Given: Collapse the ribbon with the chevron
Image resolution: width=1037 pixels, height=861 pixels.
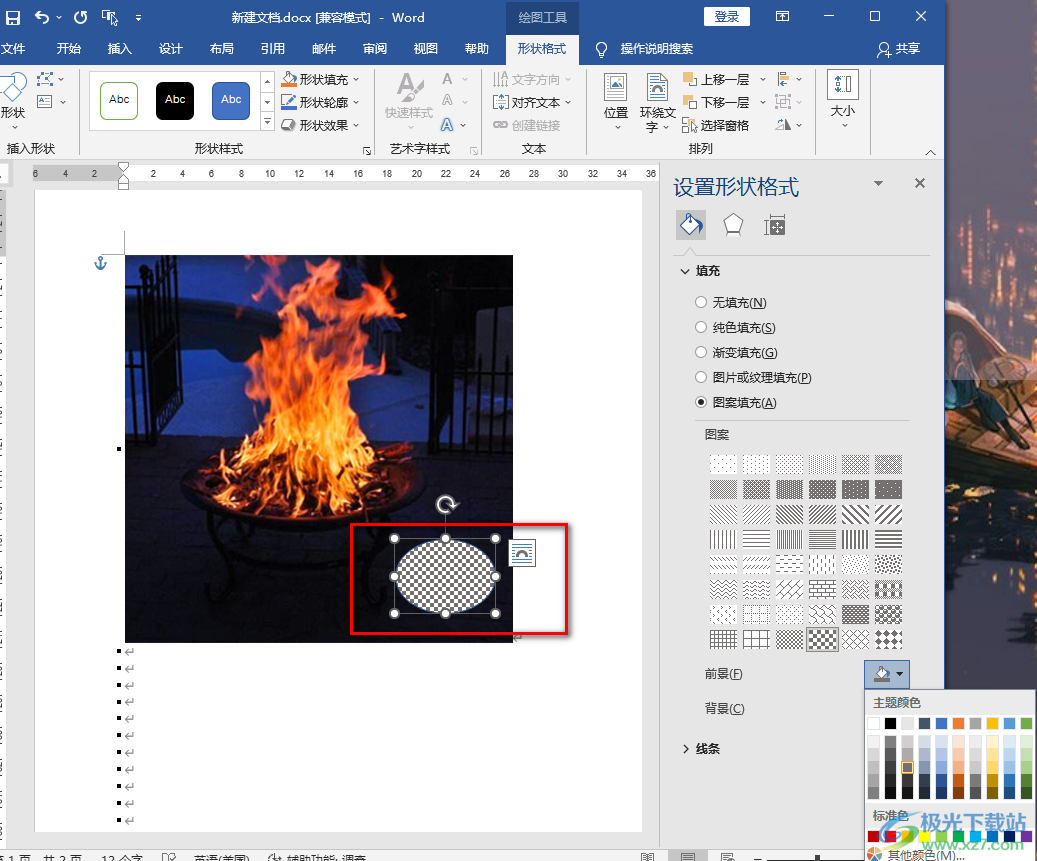Looking at the screenshot, I should tap(931, 152).
